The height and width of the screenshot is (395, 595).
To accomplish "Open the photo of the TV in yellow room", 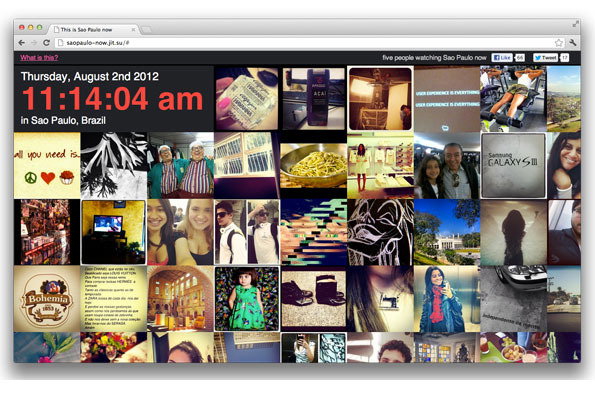I will [113, 232].
